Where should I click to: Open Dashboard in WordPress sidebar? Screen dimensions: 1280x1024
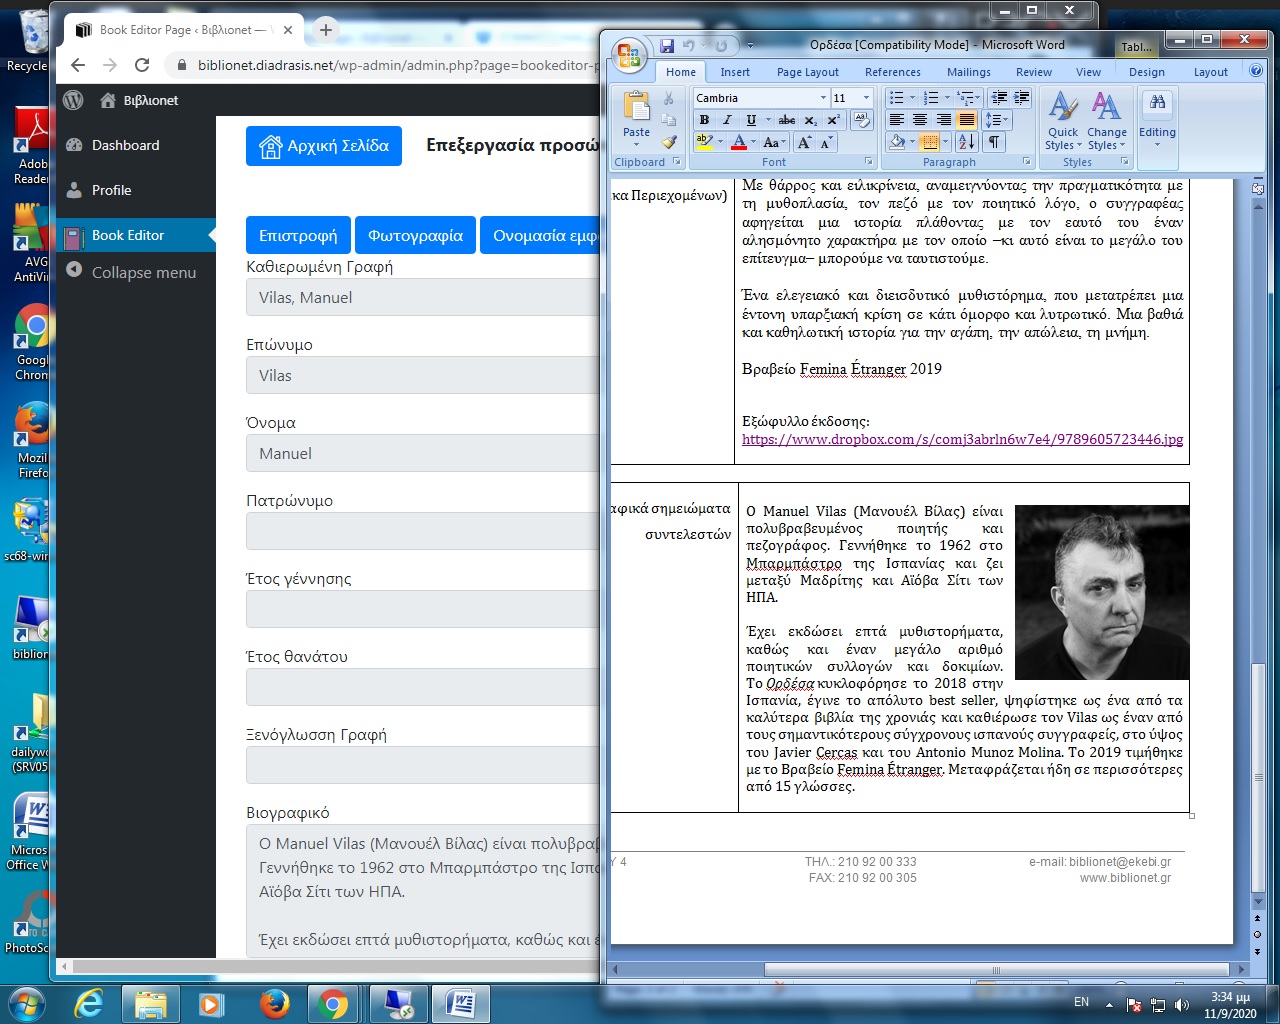tap(125, 145)
